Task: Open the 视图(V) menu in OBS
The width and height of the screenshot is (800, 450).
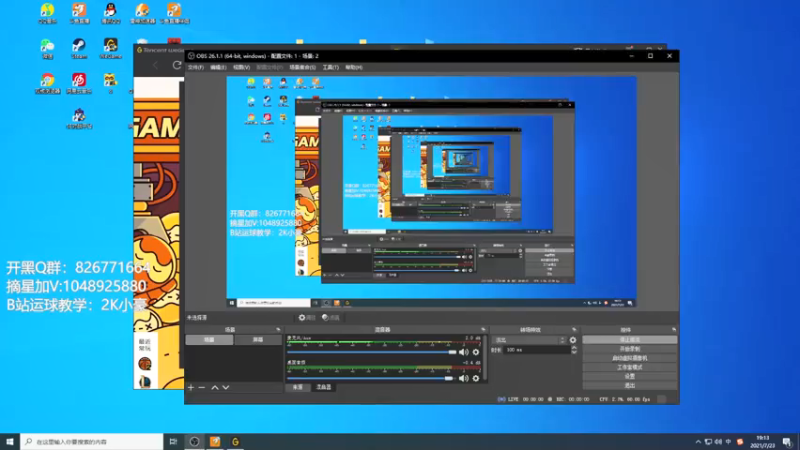Action: tap(241, 67)
